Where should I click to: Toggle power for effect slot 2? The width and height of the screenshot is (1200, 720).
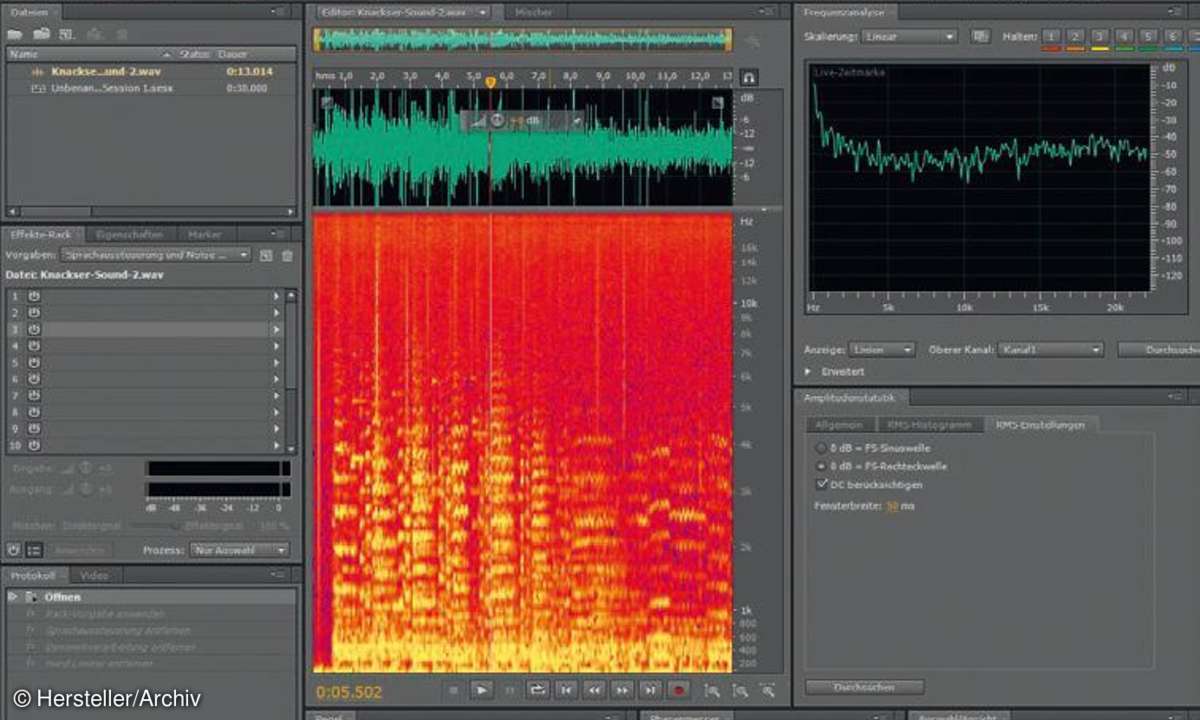pyautogui.click(x=33, y=312)
